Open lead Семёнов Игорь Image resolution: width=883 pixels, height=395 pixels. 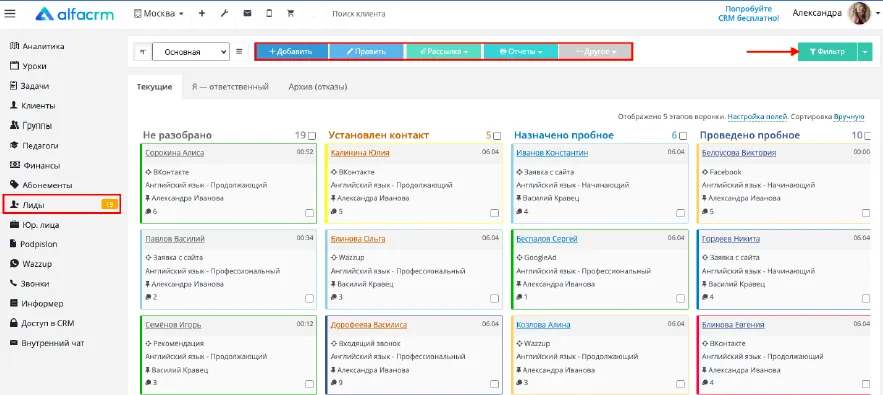point(173,325)
